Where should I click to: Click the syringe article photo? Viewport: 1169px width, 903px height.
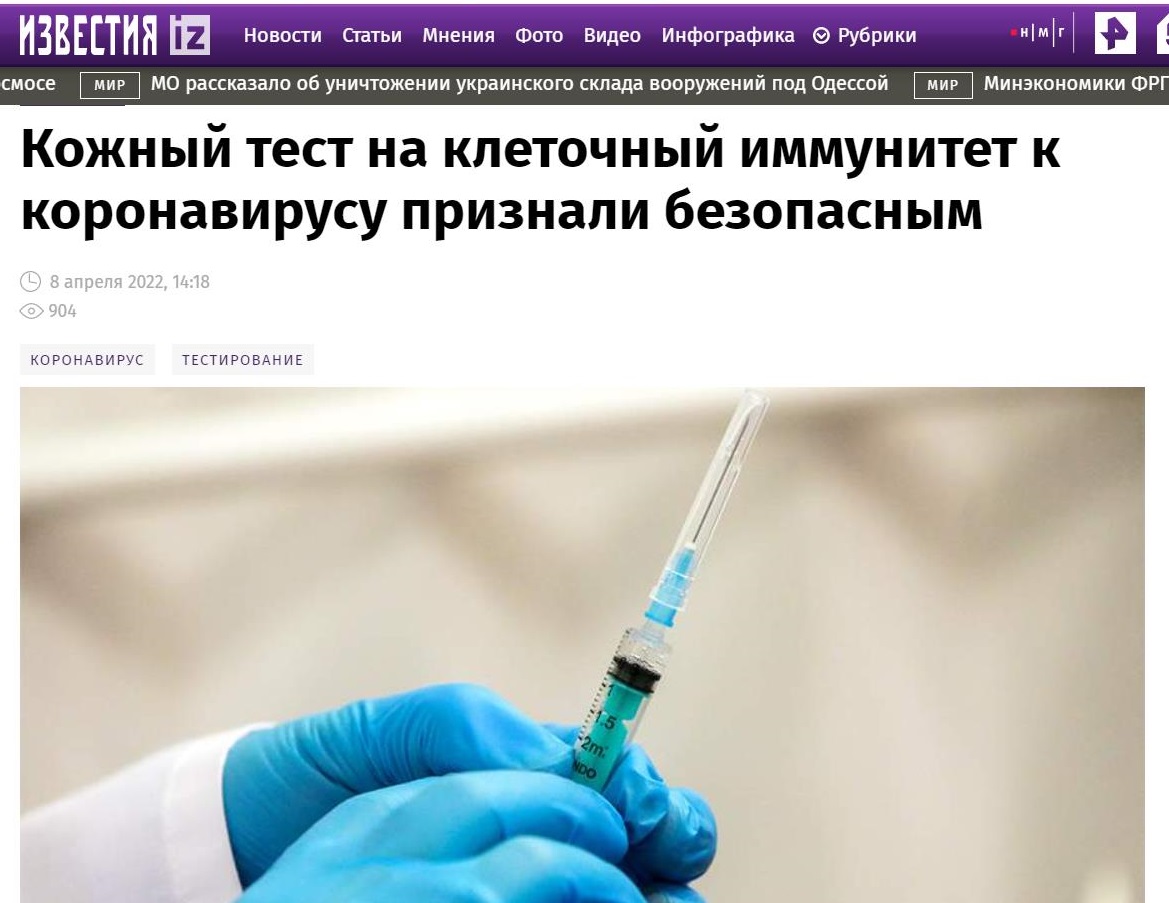click(x=582, y=644)
